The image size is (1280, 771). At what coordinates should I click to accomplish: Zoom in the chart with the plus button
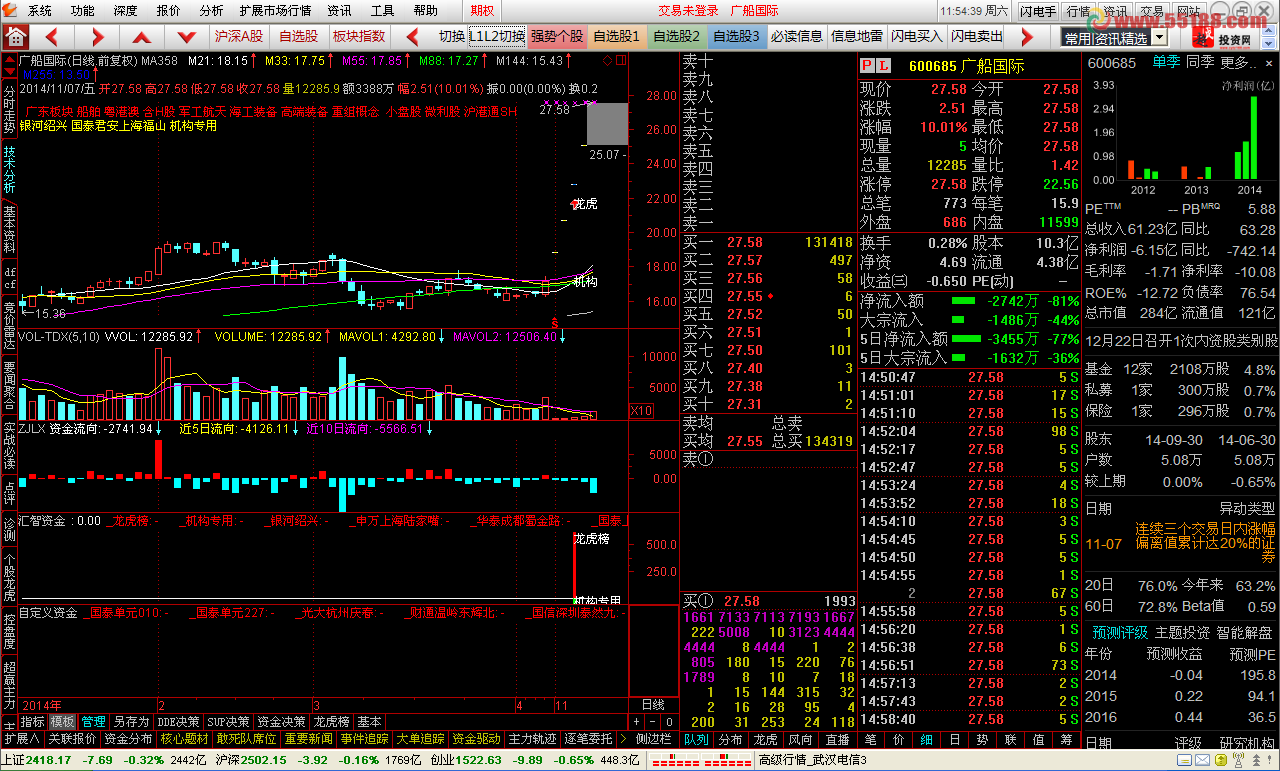[x=636, y=721]
